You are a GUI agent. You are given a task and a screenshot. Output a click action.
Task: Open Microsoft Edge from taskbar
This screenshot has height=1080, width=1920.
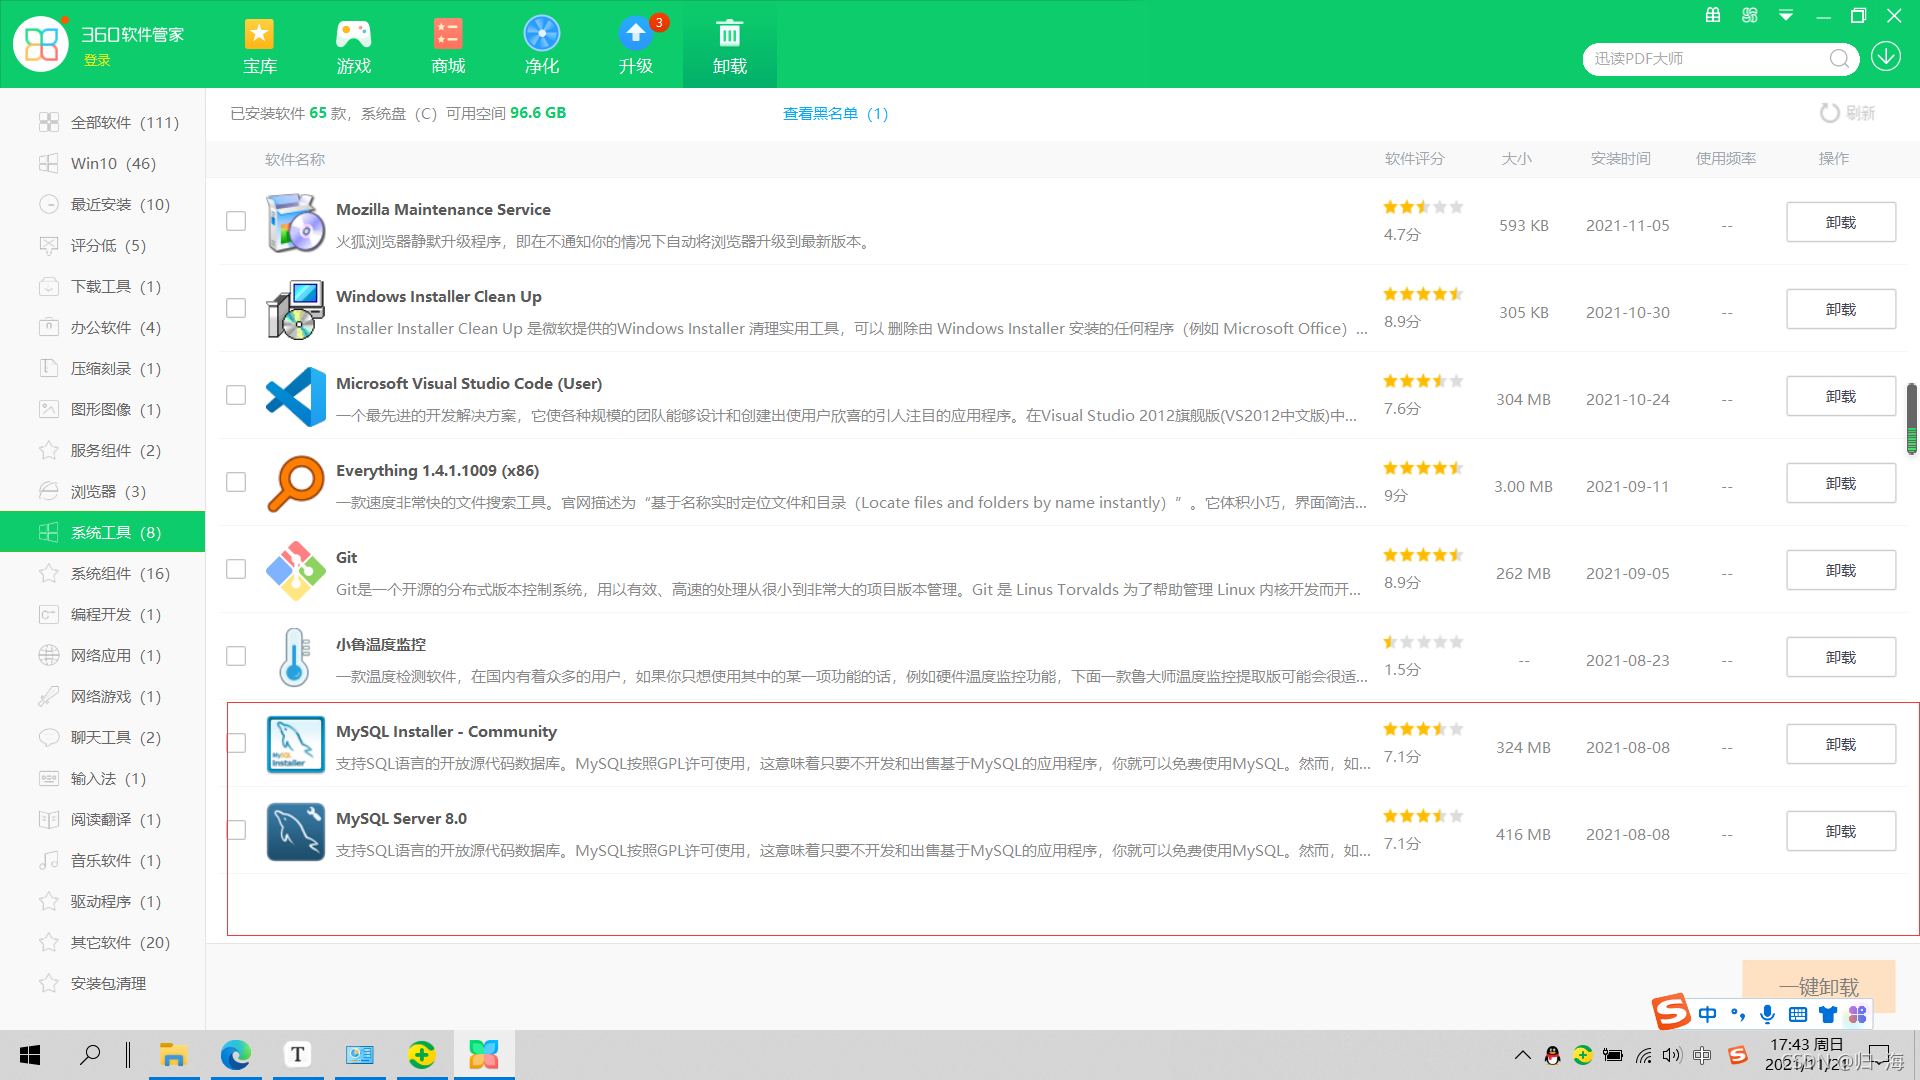pos(235,1055)
